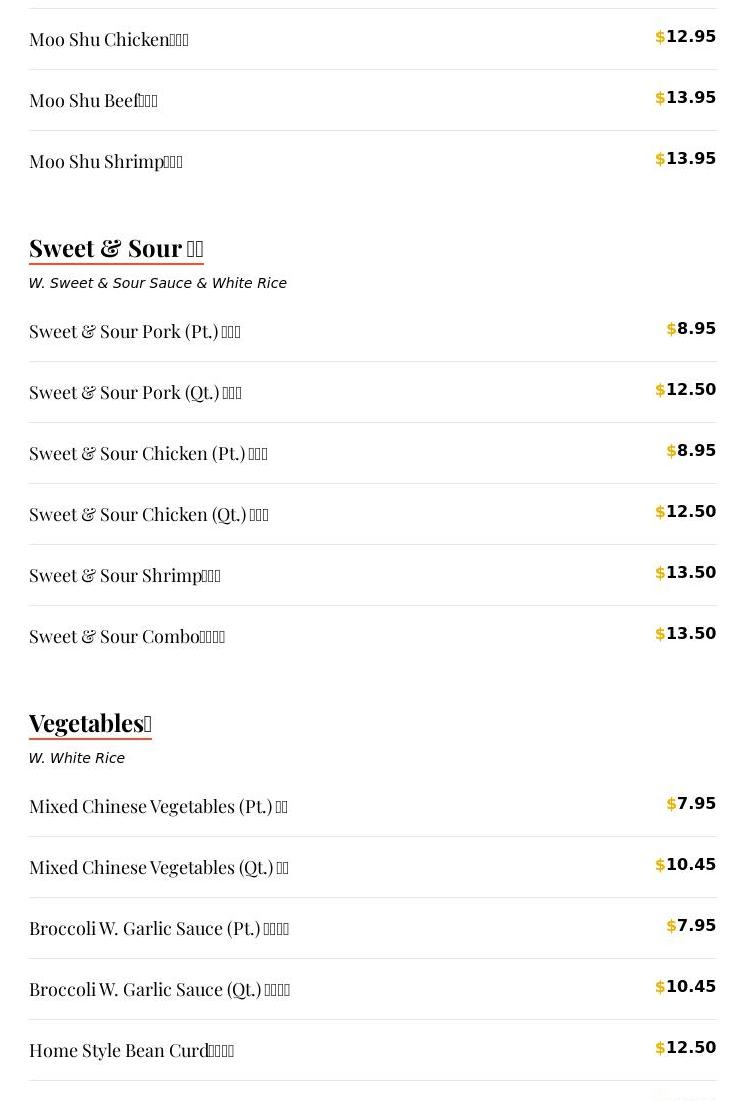
Task: Click the Vegetables section heading
Action: pyautogui.click(x=90, y=723)
